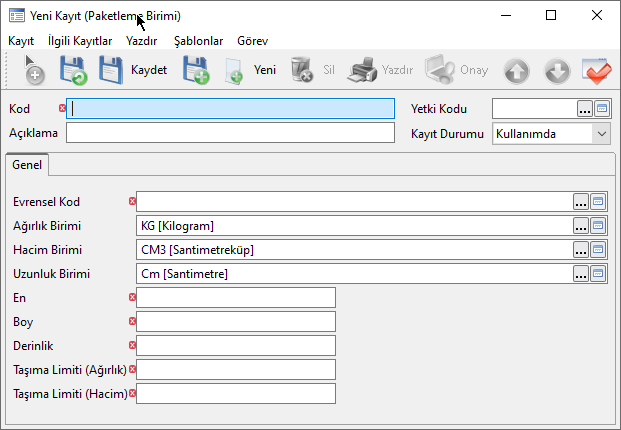Click the Uzunluk Birimi detail card icon

(x=598, y=273)
